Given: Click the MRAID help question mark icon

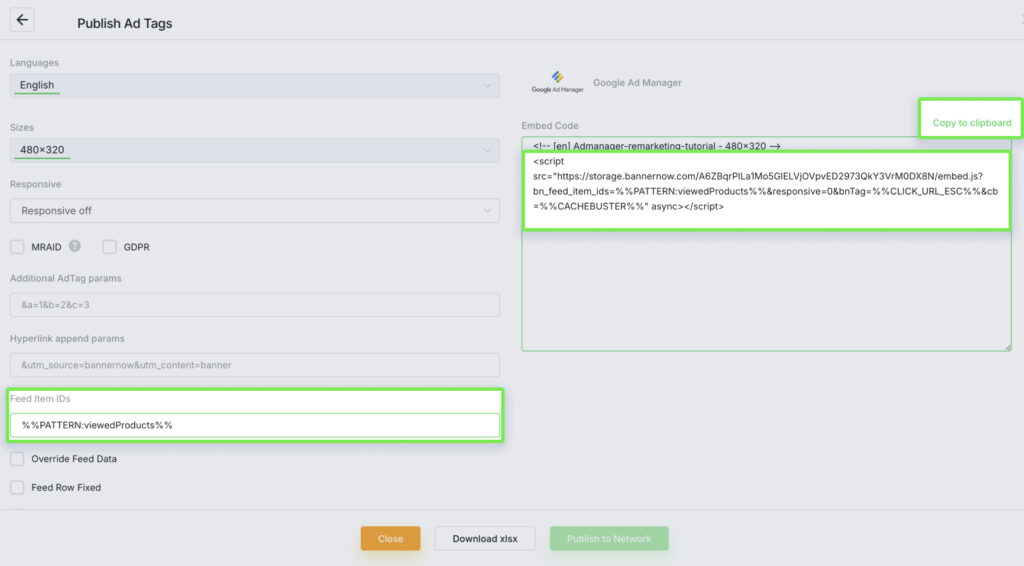Looking at the screenshot, I should (75, 246).
